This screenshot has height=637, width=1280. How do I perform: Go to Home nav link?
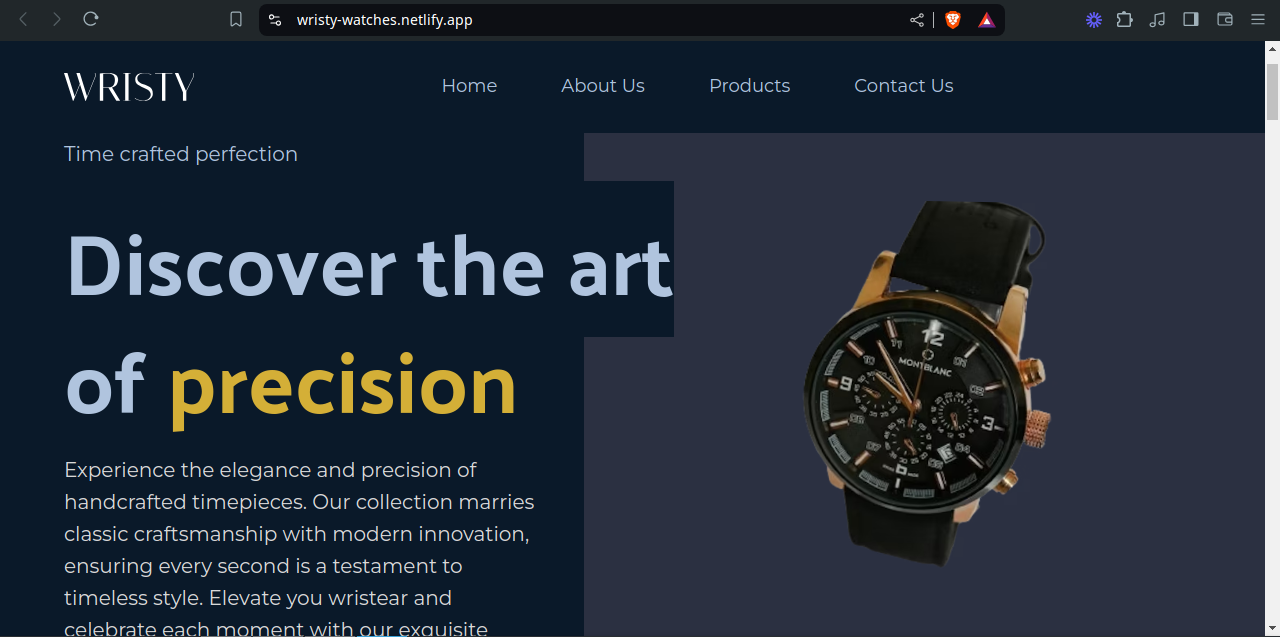[x=469, y=86]
